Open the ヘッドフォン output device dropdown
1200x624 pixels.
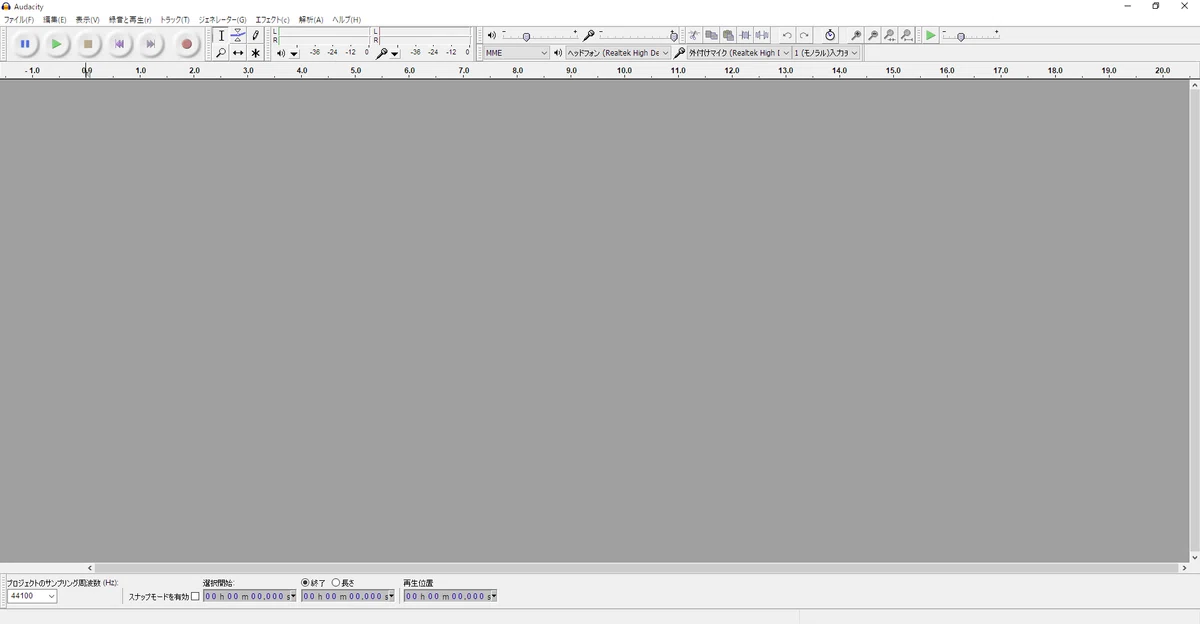pyautogui.click(x=618, y=53)
